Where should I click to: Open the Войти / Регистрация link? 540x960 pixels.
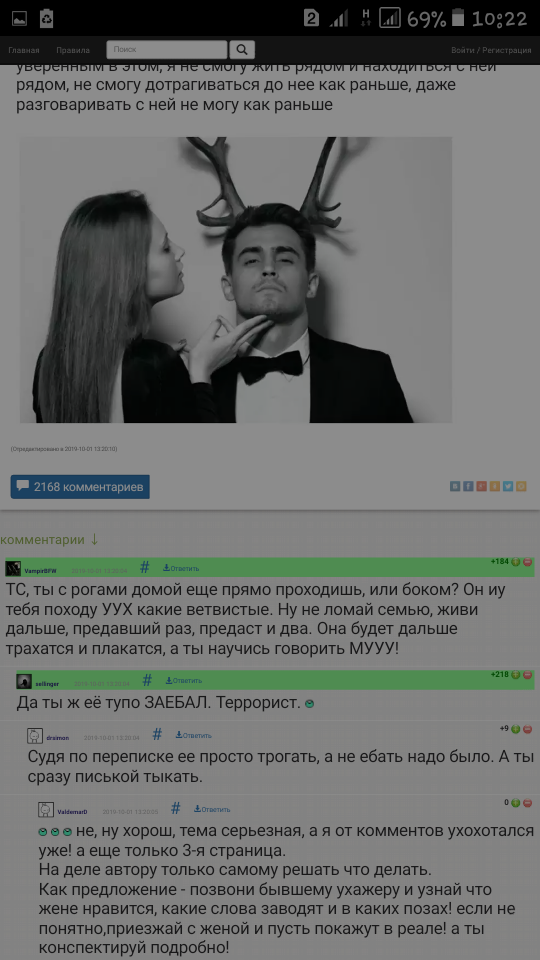click(491, 50)
